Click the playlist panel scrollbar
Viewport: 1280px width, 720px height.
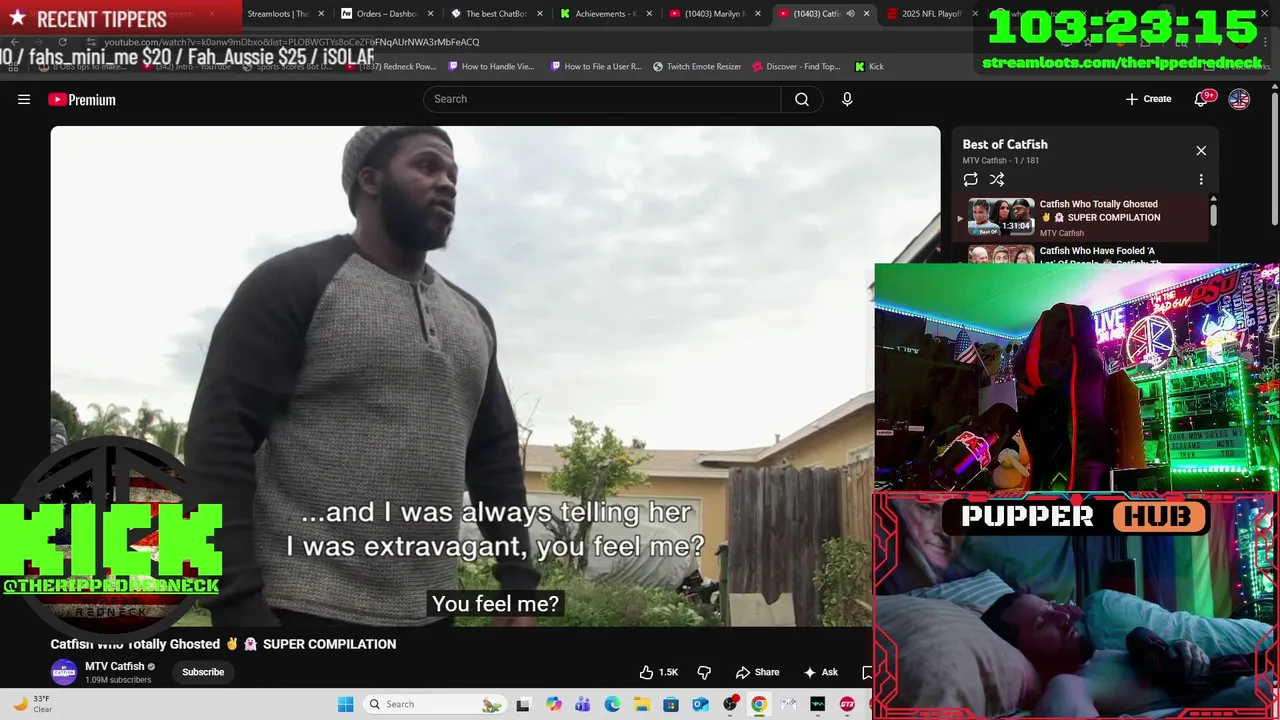pos(1213,213)
